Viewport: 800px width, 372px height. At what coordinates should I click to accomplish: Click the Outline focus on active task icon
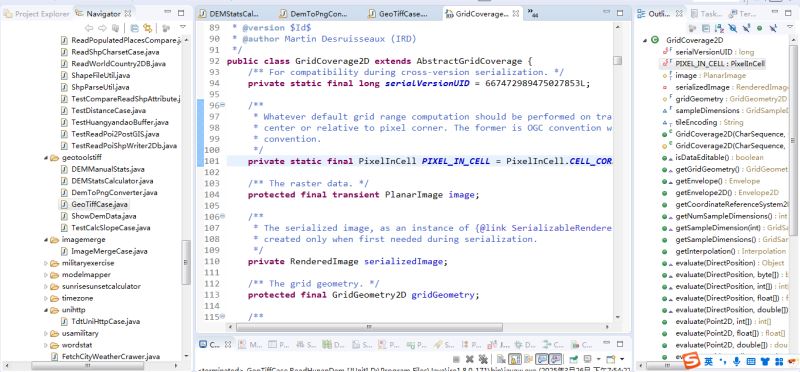pos(692,28)
